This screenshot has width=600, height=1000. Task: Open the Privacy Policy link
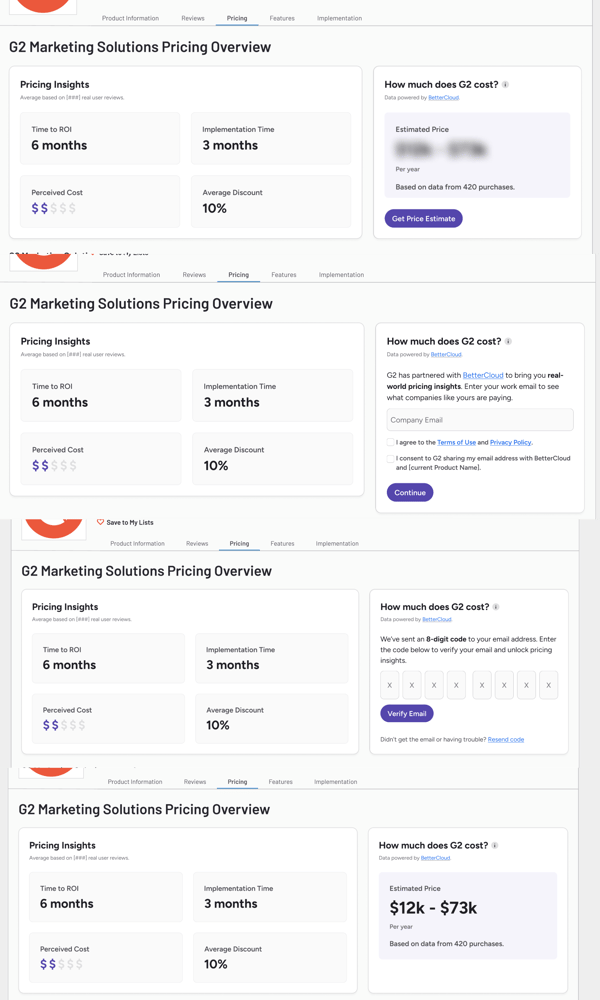pos(510,442)
